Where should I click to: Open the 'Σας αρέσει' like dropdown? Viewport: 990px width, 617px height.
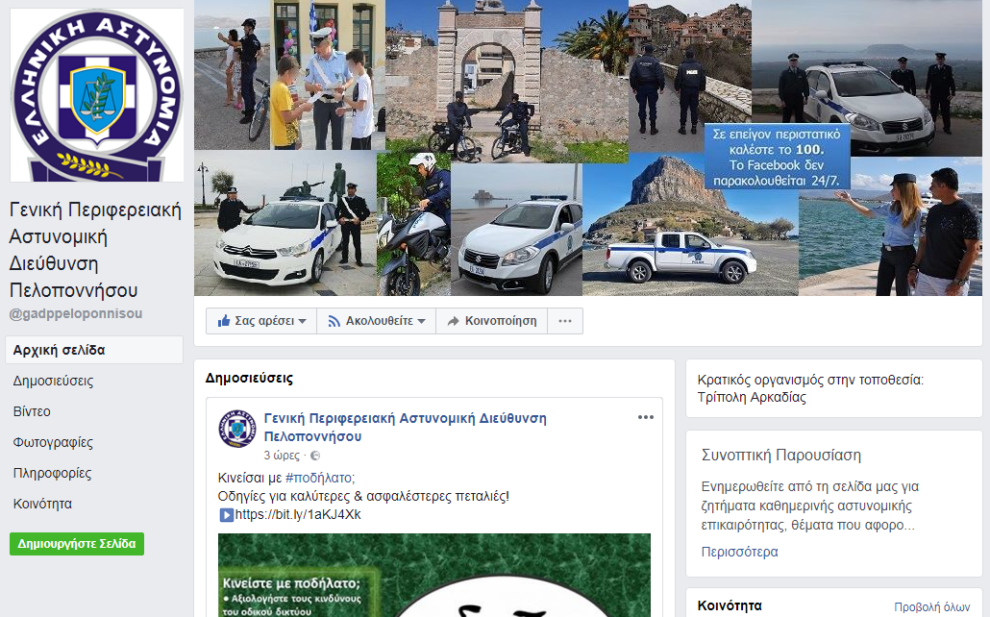click(261, 321)
